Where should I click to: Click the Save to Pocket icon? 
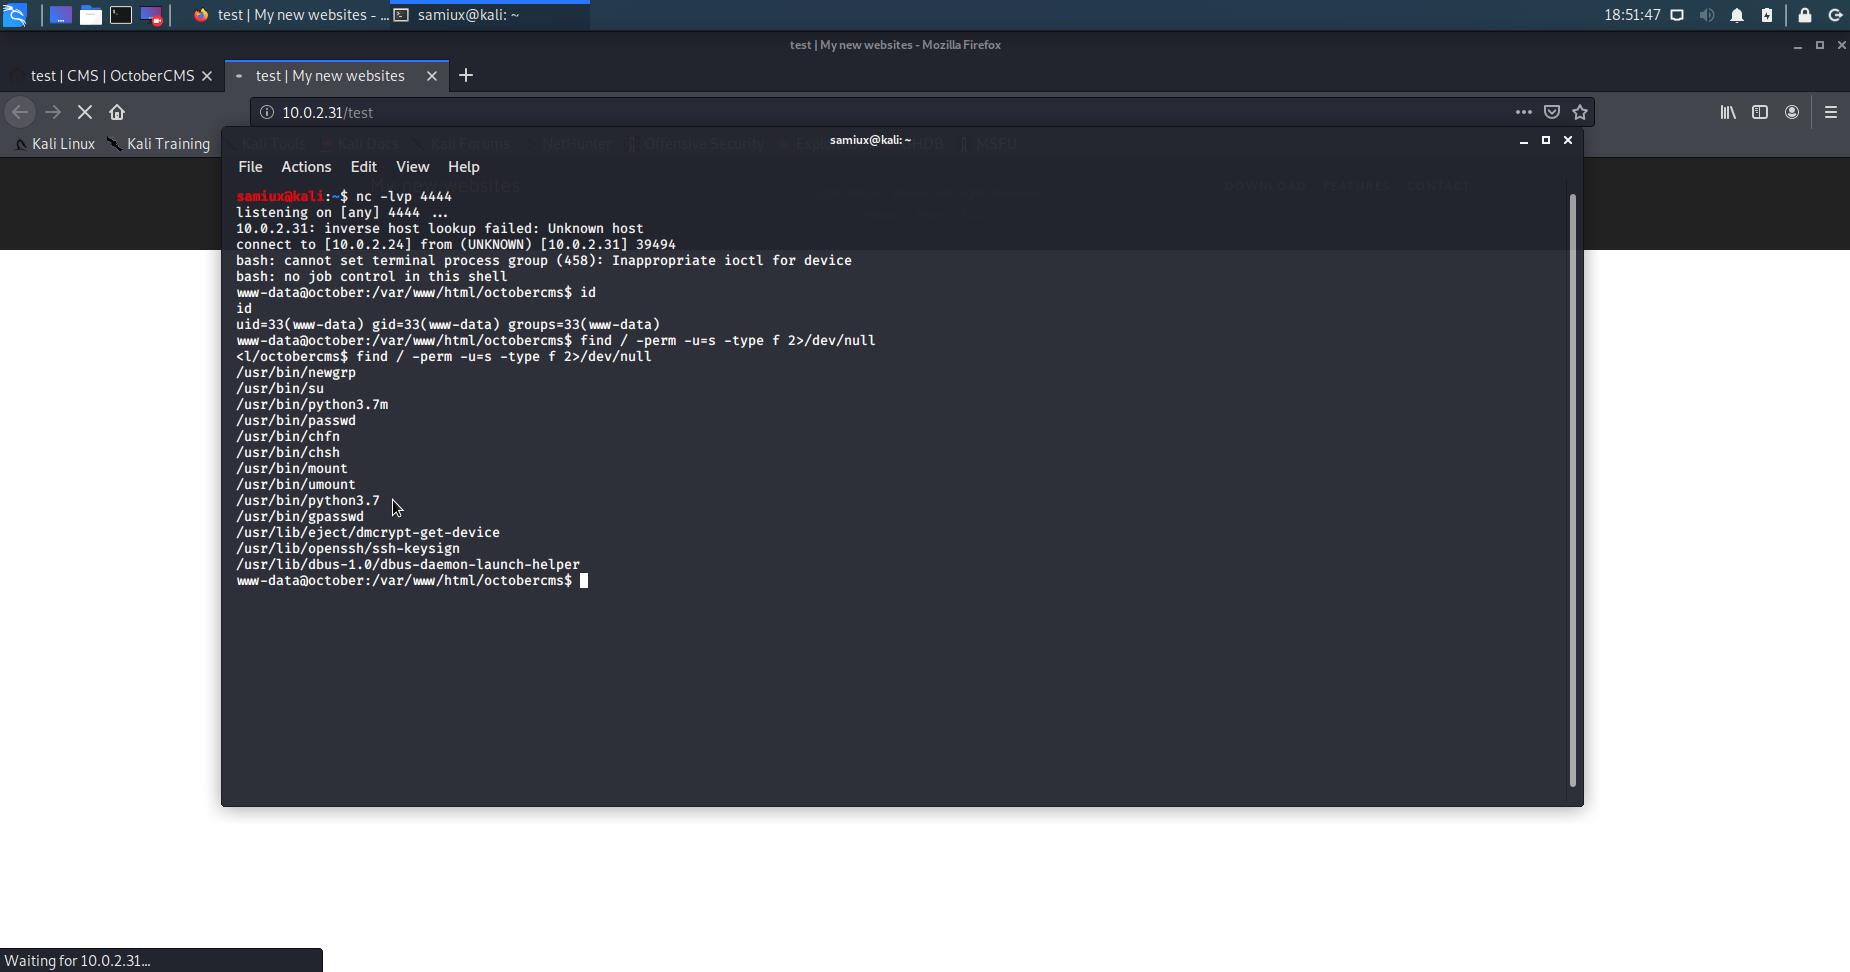click(x=1552, y=112)
